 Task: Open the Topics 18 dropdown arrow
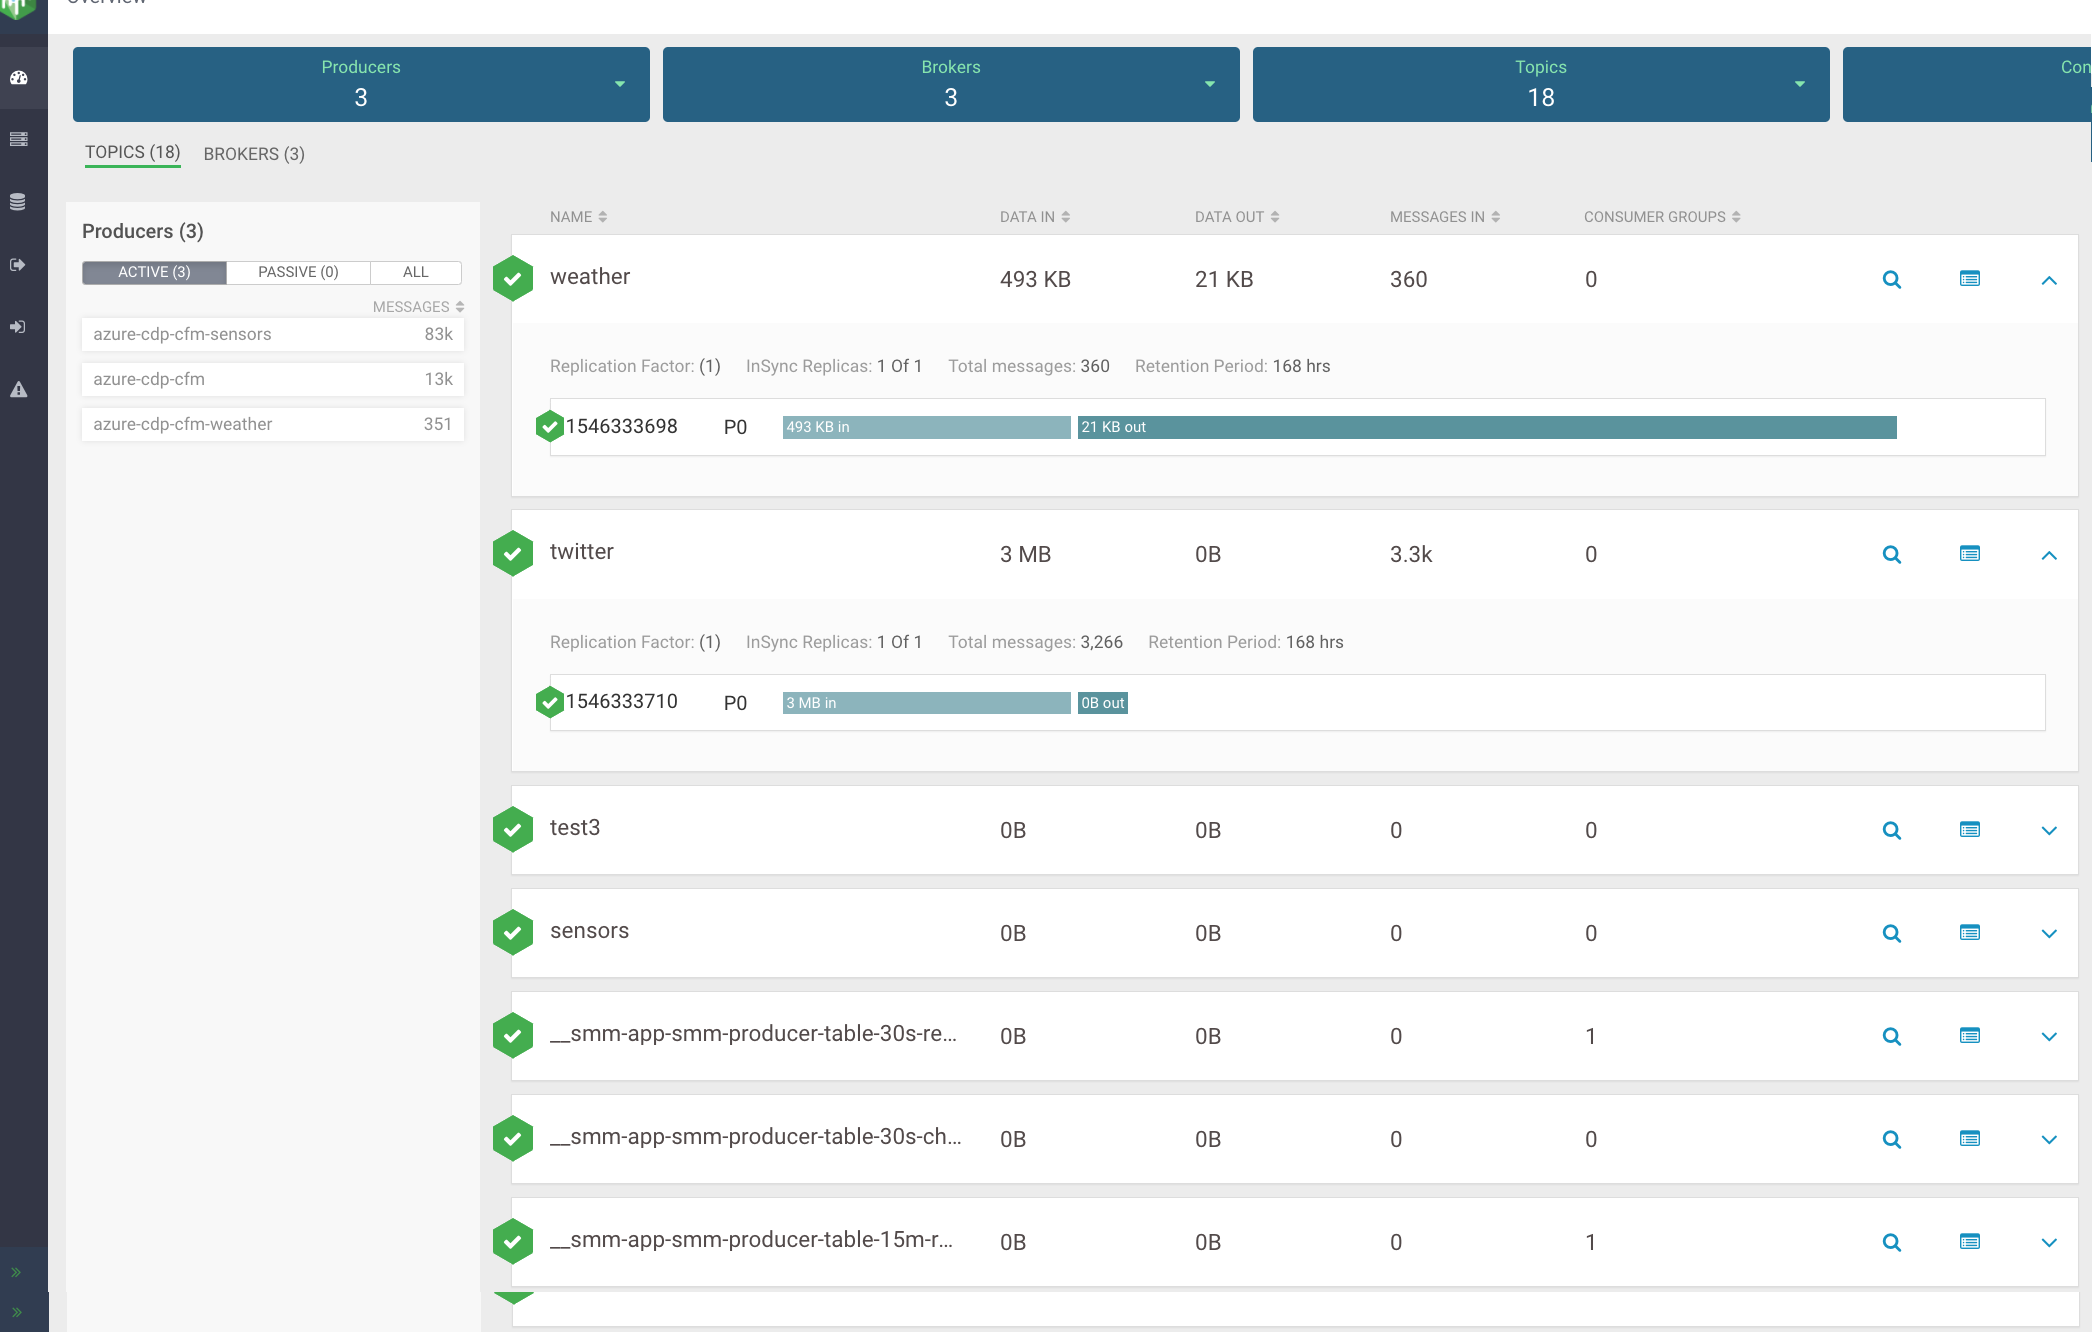click(x=1799, y=84)
